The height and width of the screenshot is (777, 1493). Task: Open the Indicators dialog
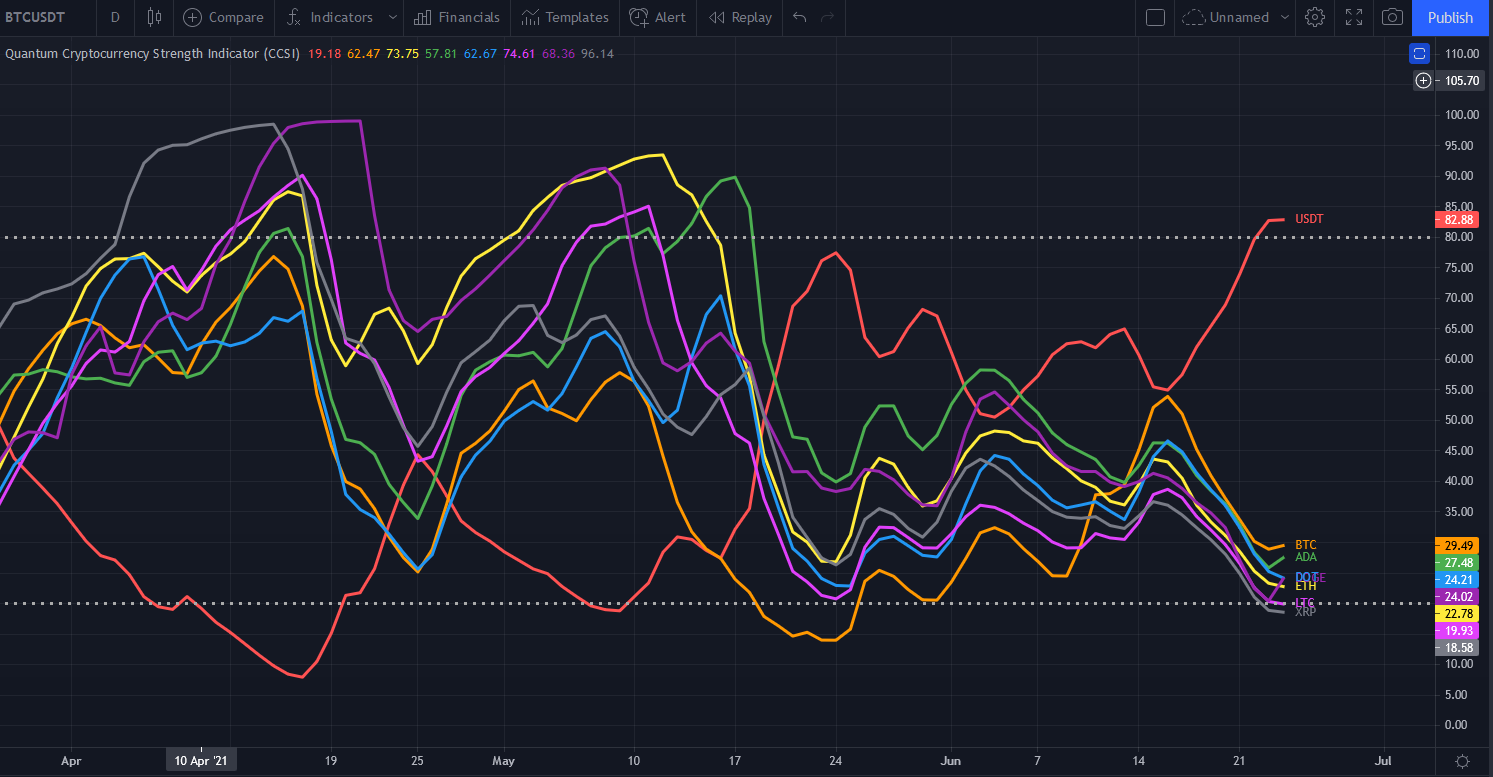[x=329, y=17]
